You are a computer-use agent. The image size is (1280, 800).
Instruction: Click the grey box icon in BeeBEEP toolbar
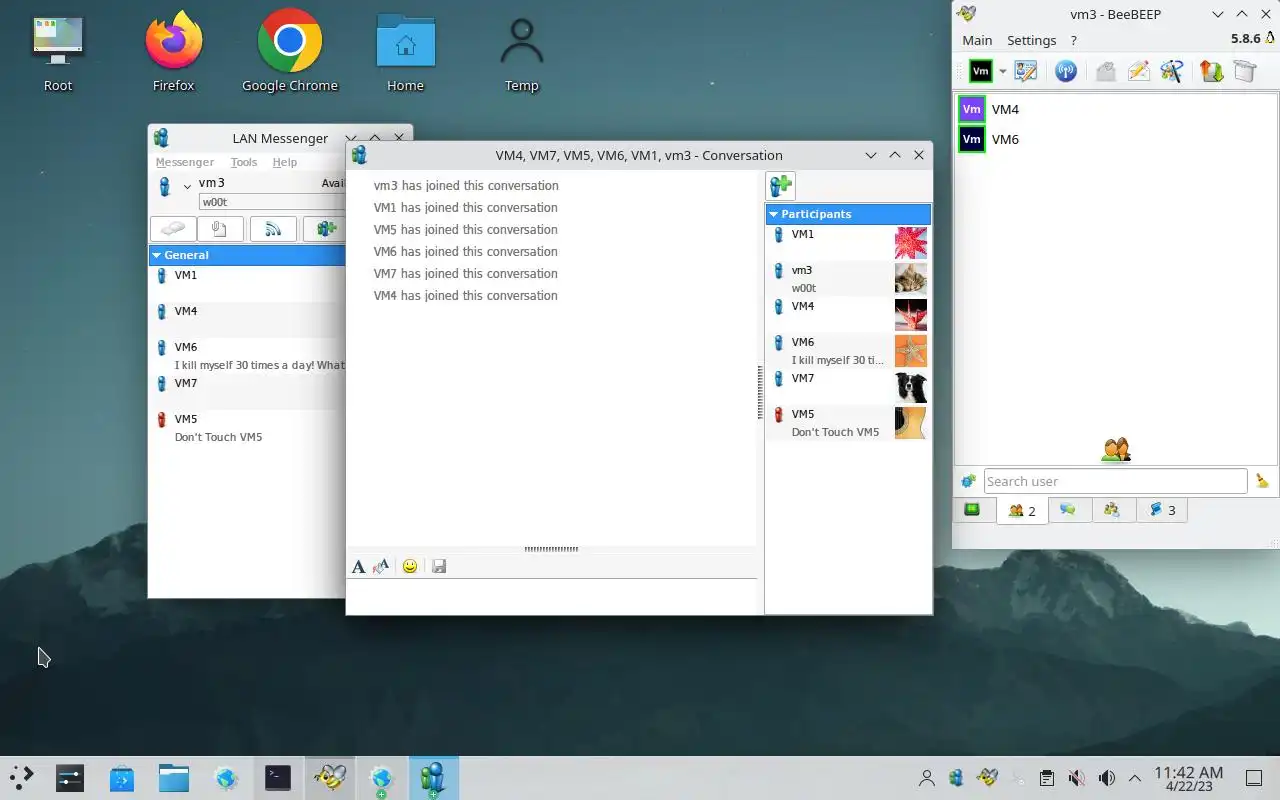point(1245,71)
